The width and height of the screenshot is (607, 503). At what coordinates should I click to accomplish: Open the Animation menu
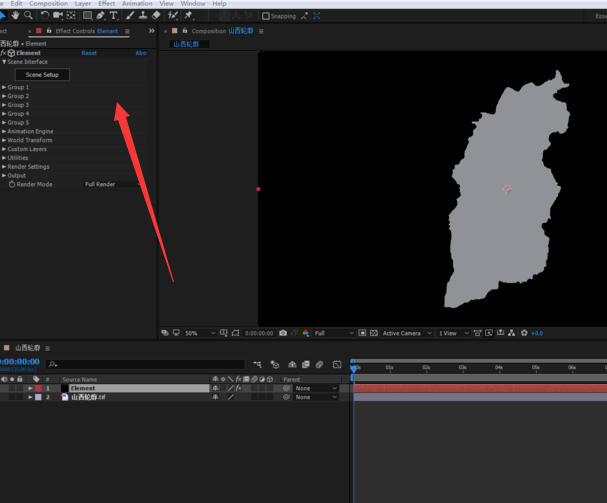(137, 3)
